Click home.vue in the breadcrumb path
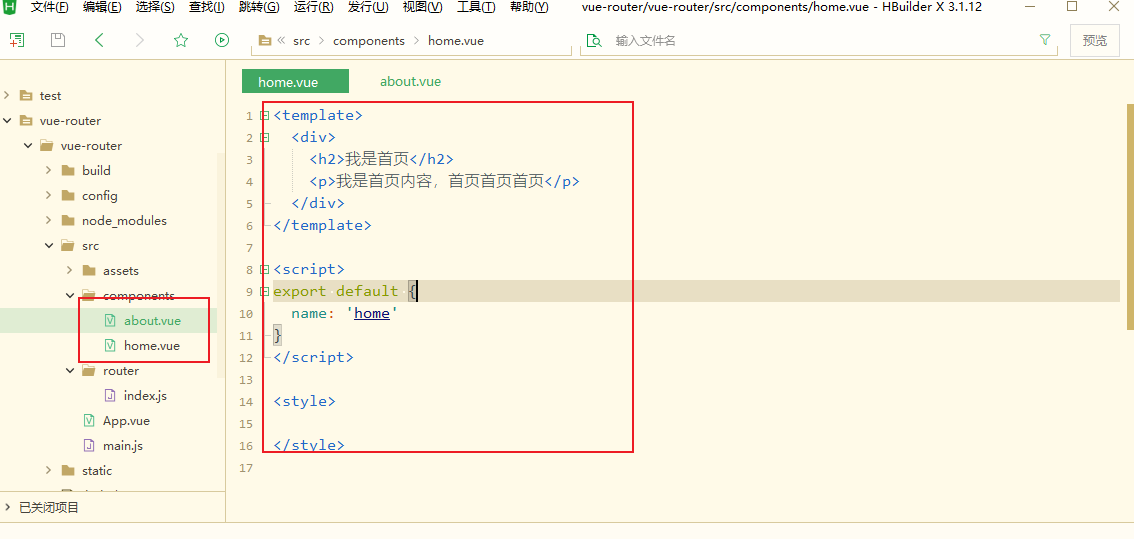This screenshot has height=539, width=1134. [456, 41]
